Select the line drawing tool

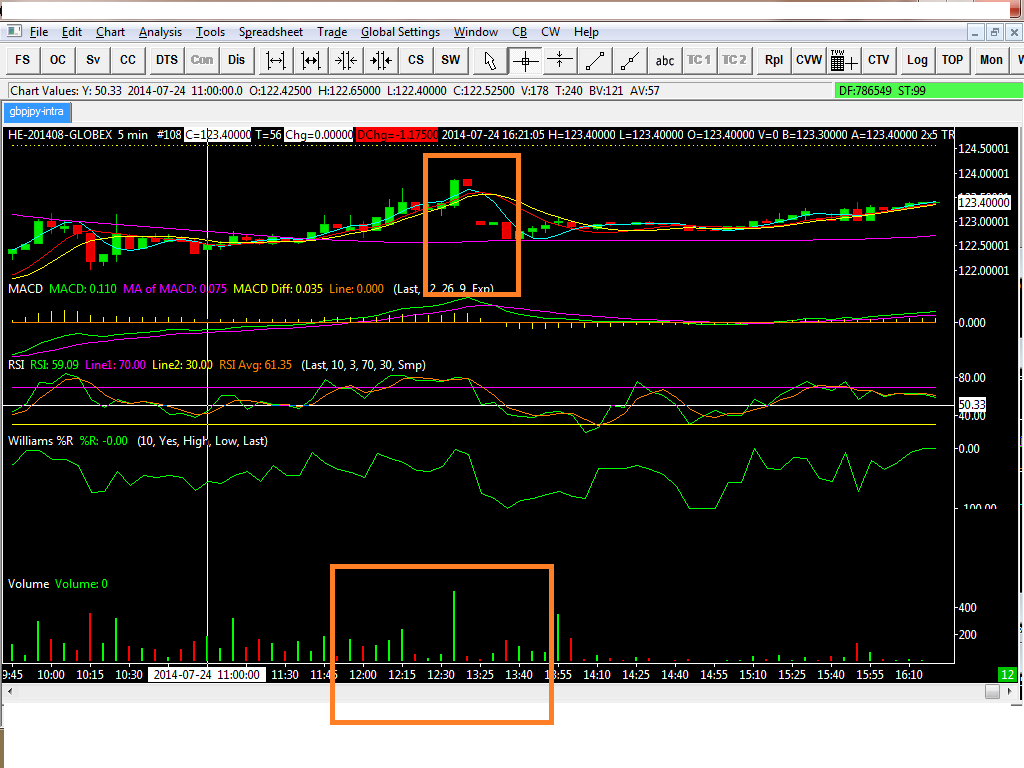(595, 61)
